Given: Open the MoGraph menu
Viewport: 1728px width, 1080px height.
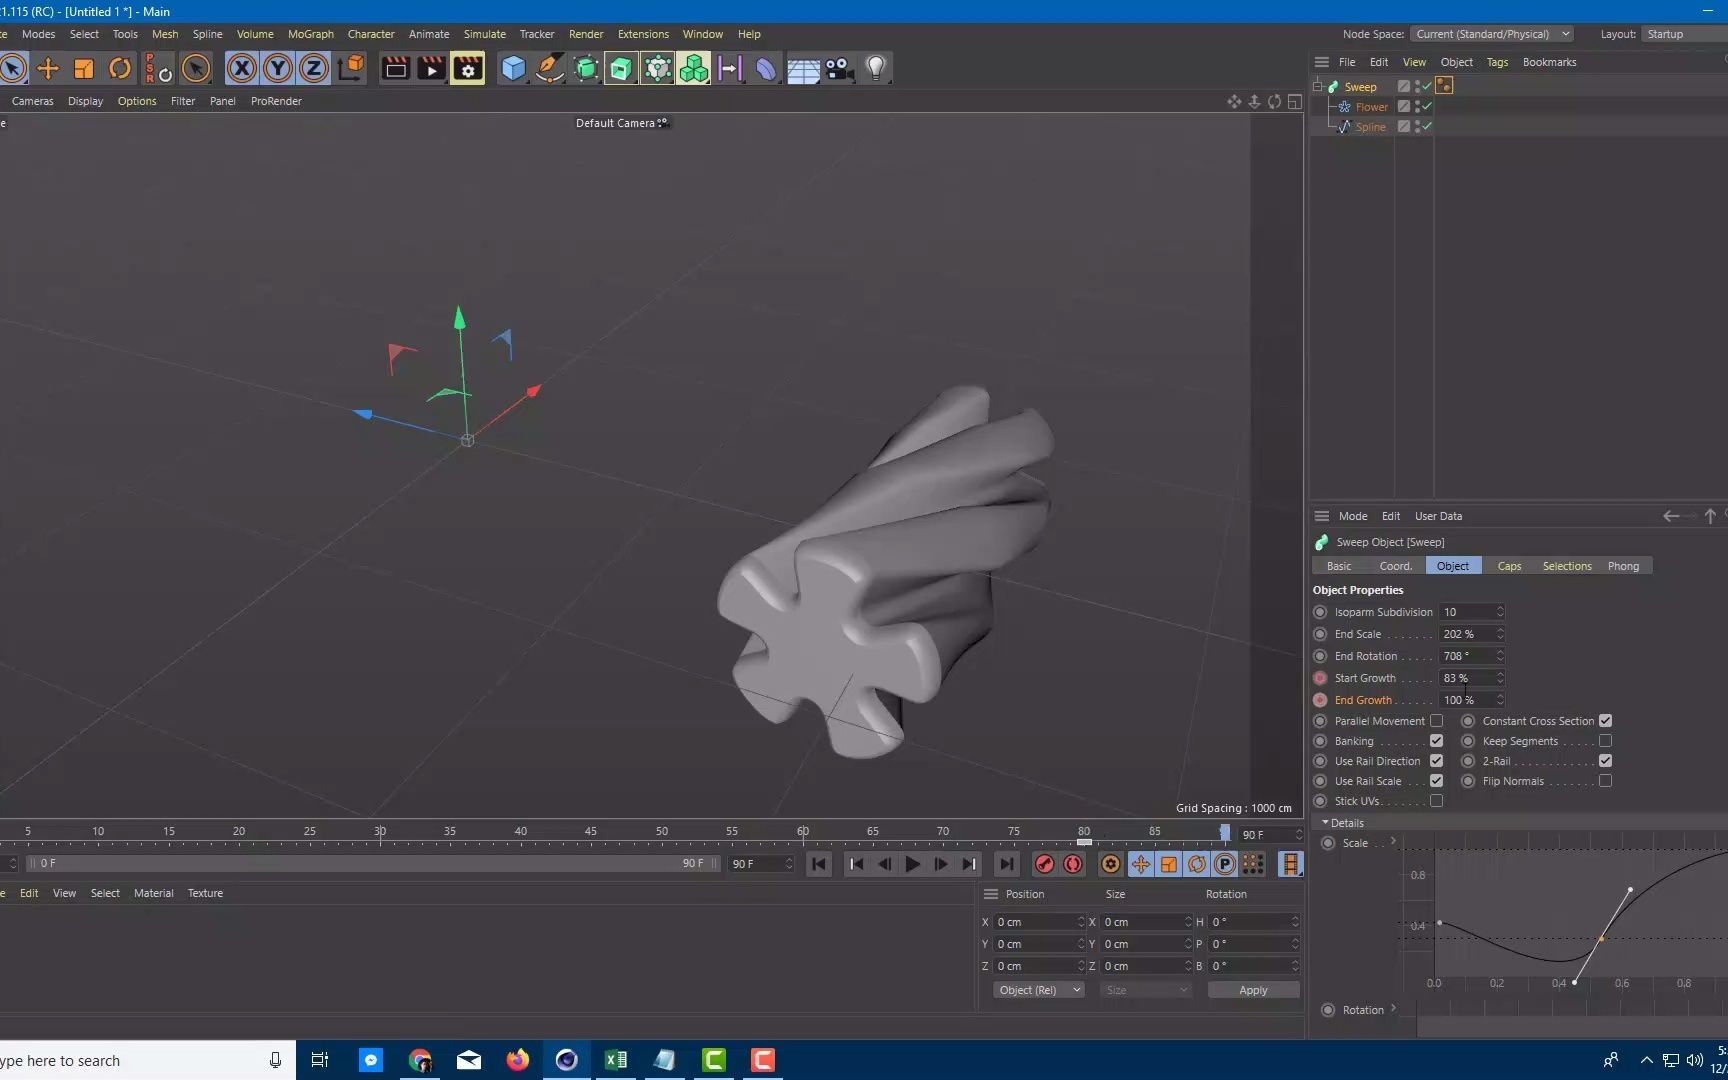Looking at the screenshot, I should [x=310, y=33].
